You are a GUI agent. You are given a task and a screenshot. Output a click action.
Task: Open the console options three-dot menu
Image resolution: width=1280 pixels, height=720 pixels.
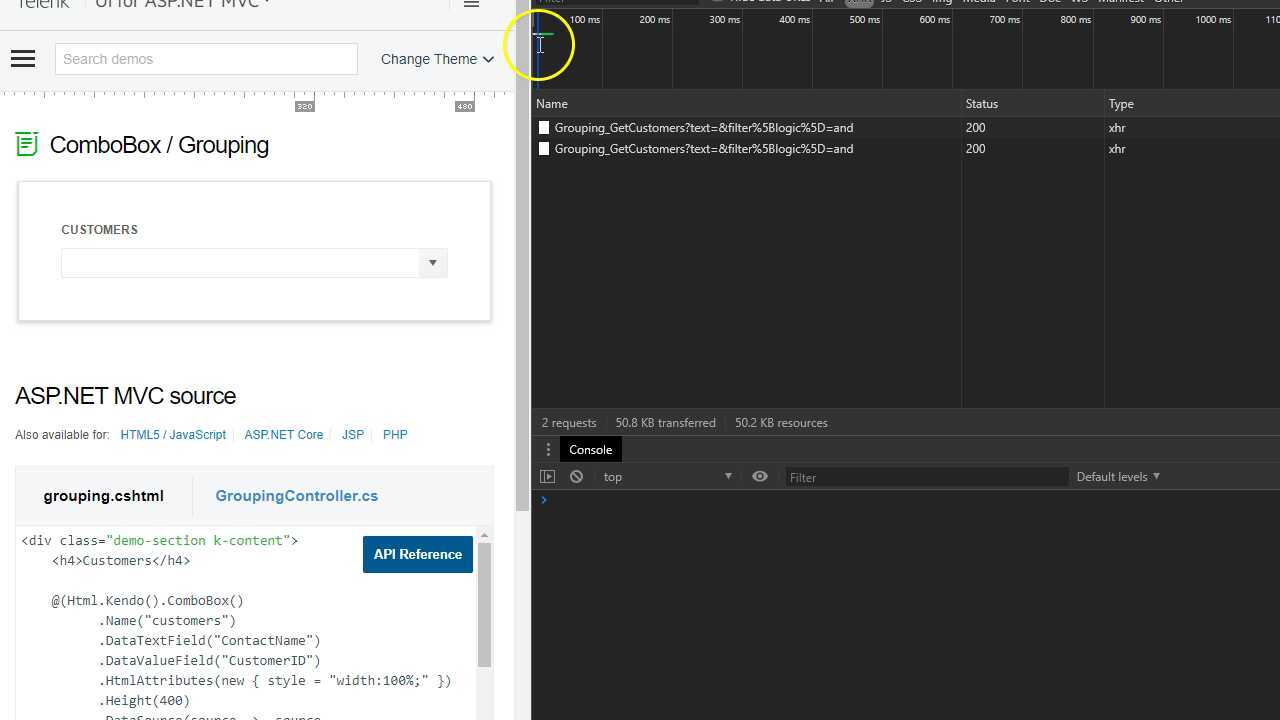pyautogui.click(x=547, y=449)
